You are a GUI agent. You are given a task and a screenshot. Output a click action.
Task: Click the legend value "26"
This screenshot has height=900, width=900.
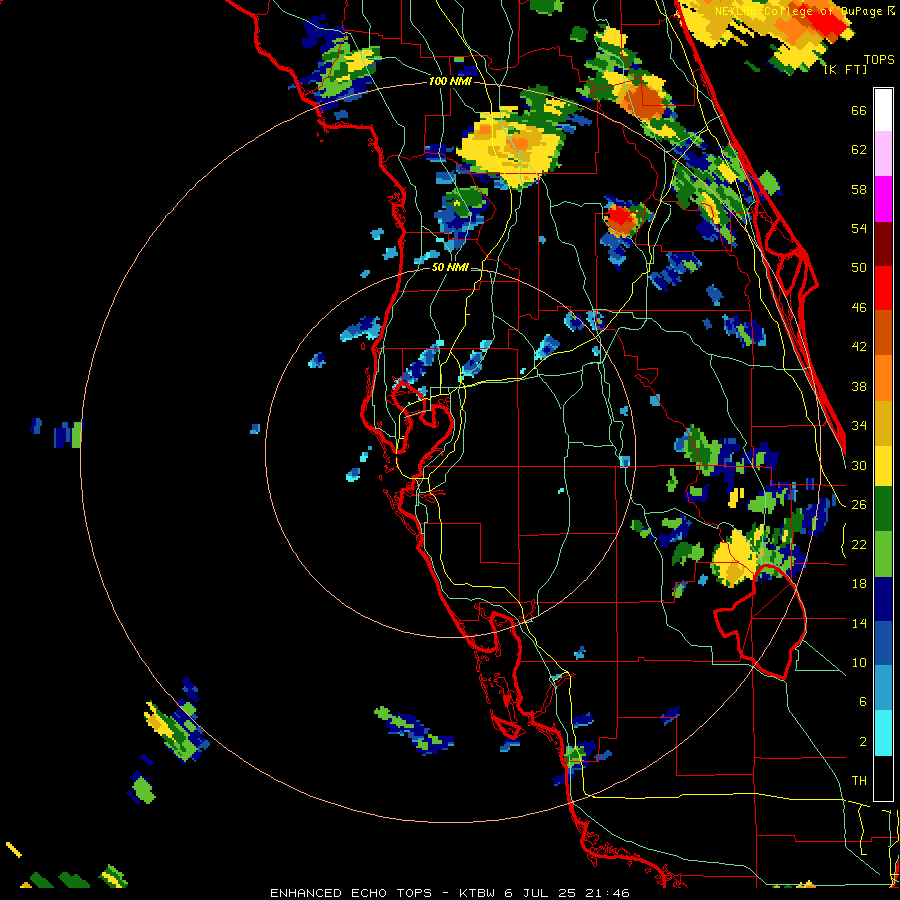point(859,505)
